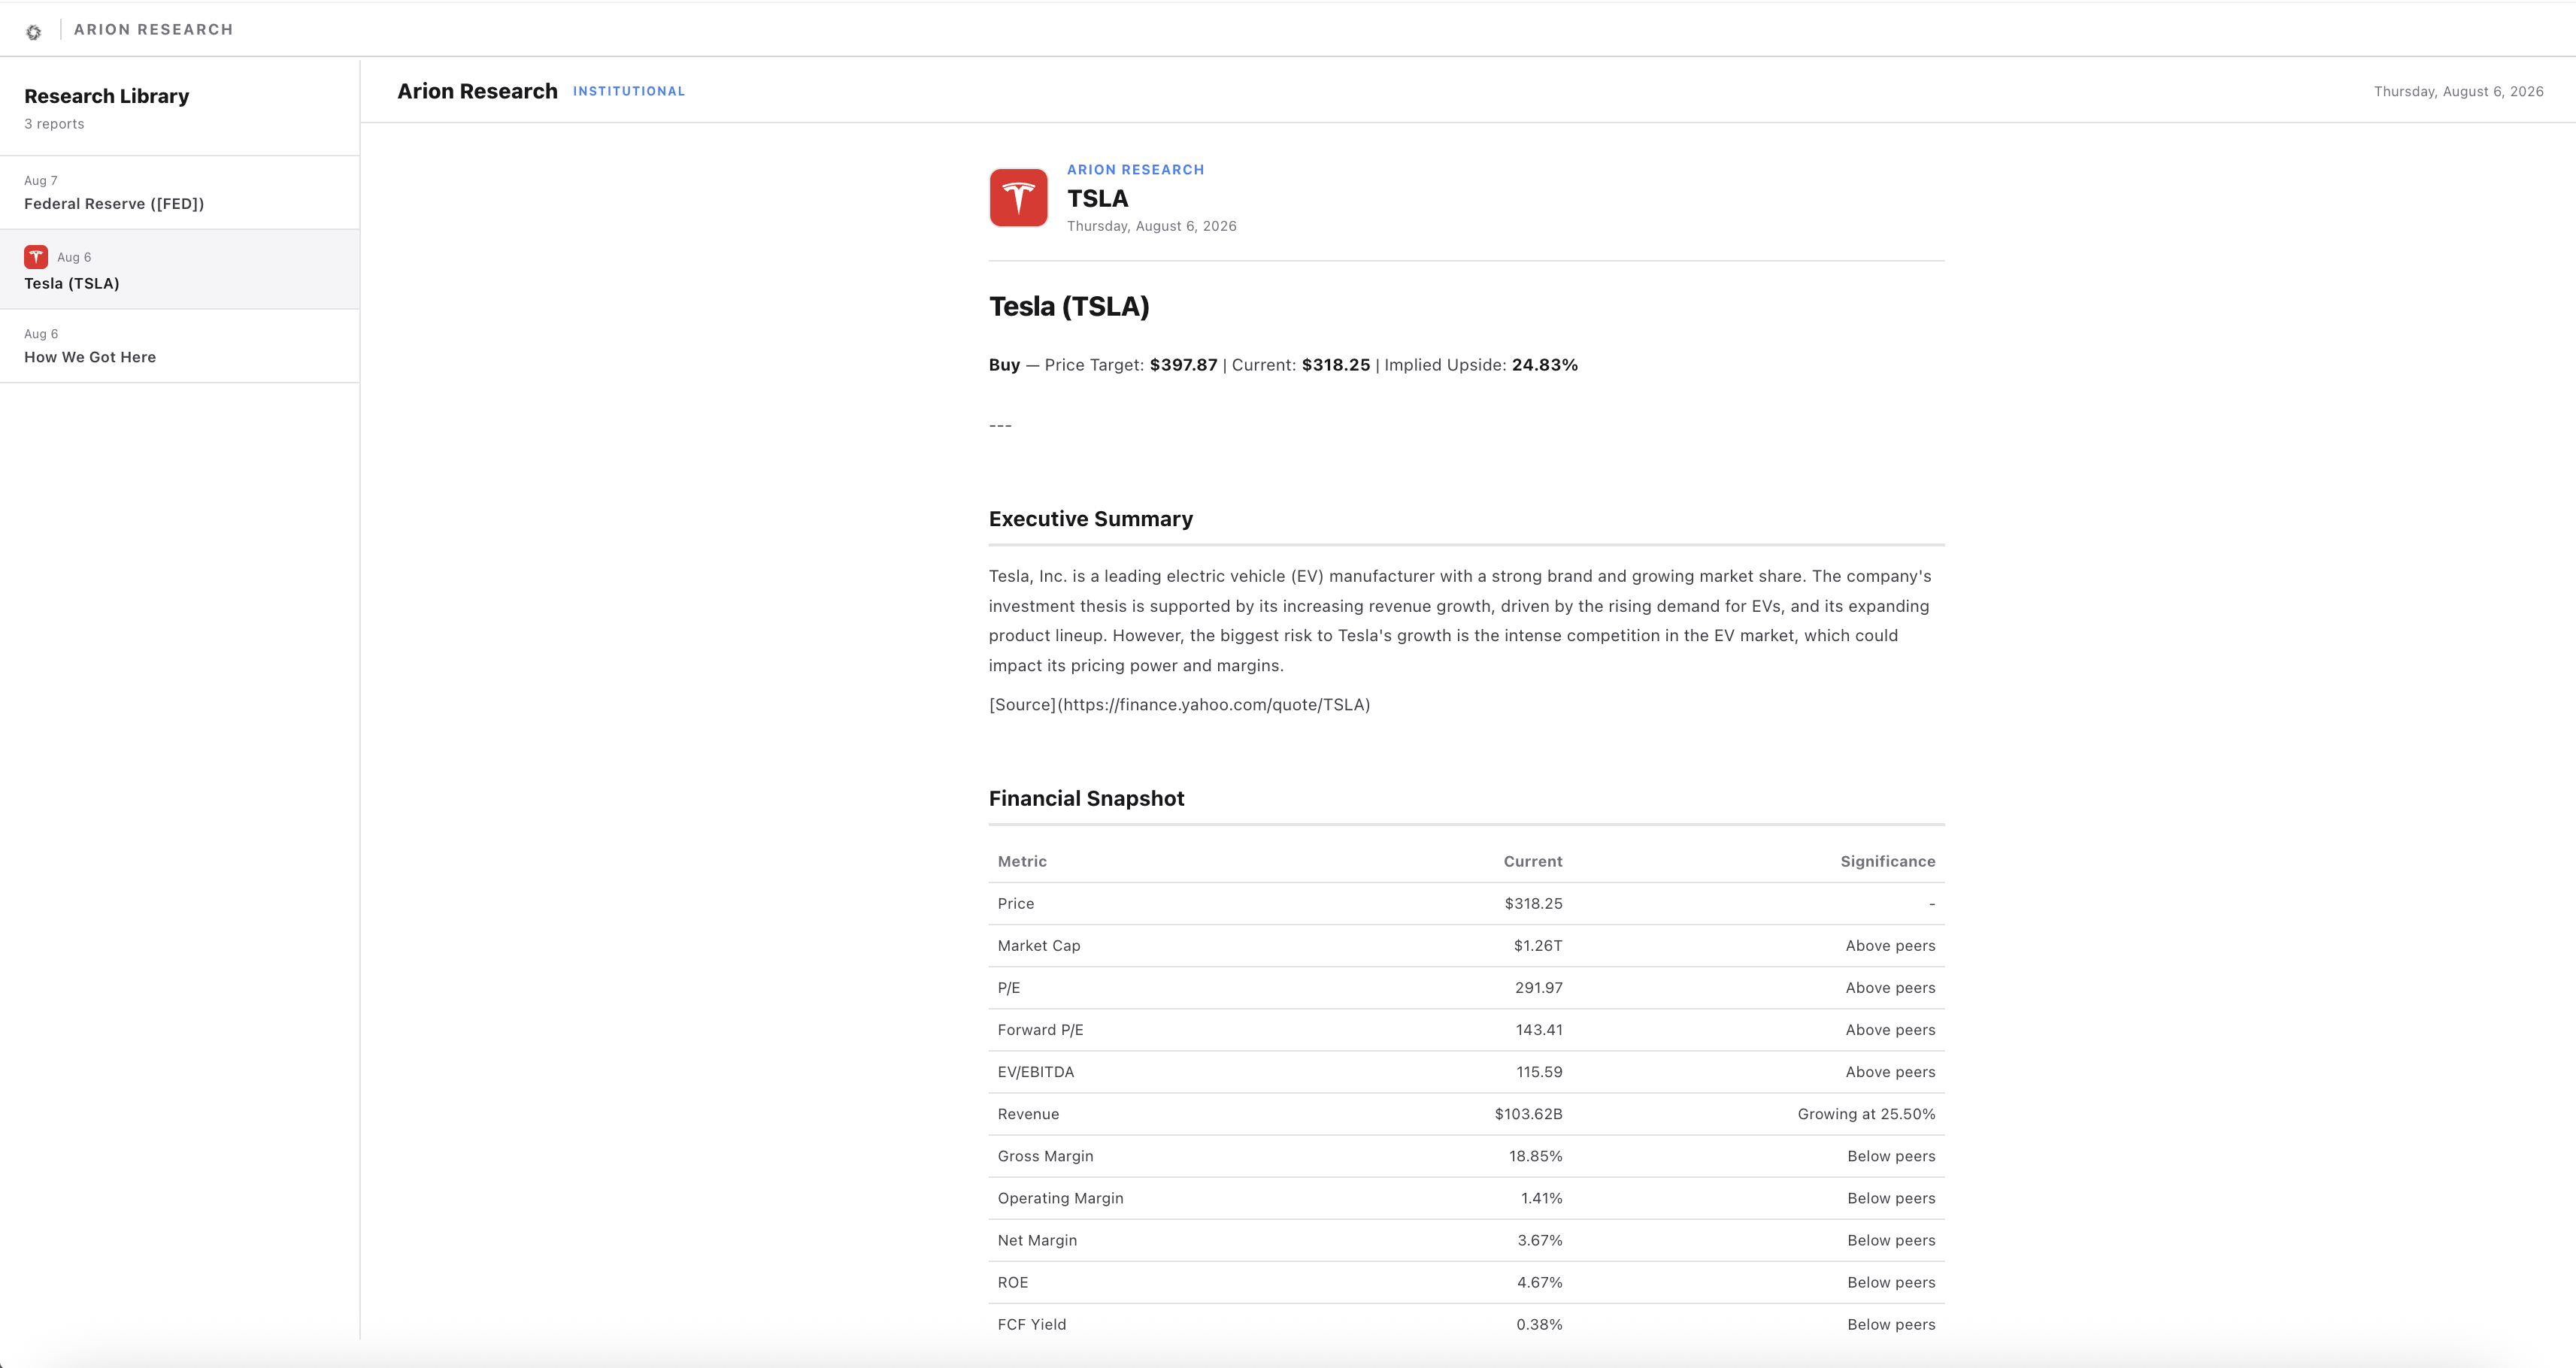Click the Gross Margin value 18.85%

[1535, 1156]
